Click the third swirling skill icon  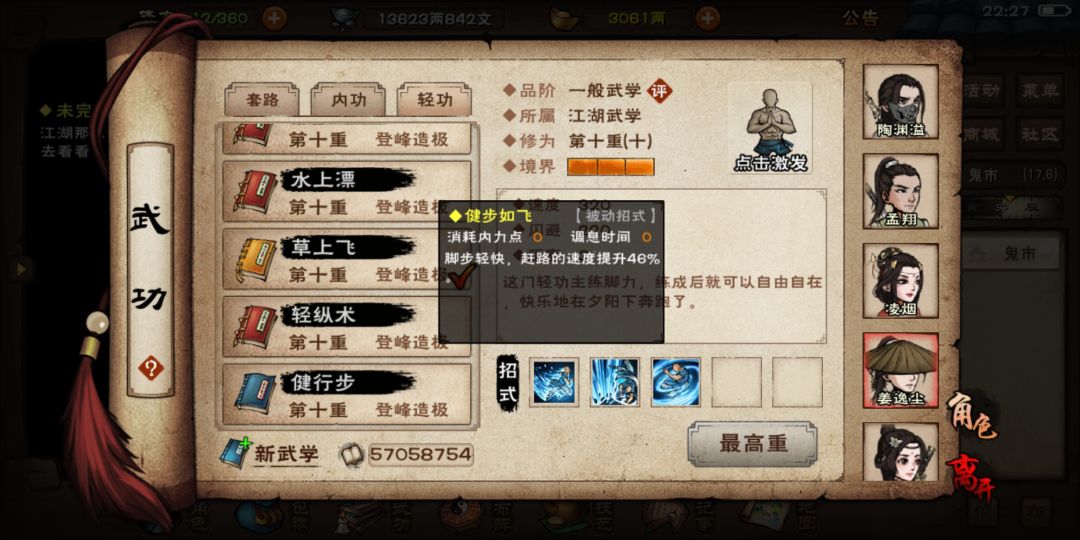point(676,382)
